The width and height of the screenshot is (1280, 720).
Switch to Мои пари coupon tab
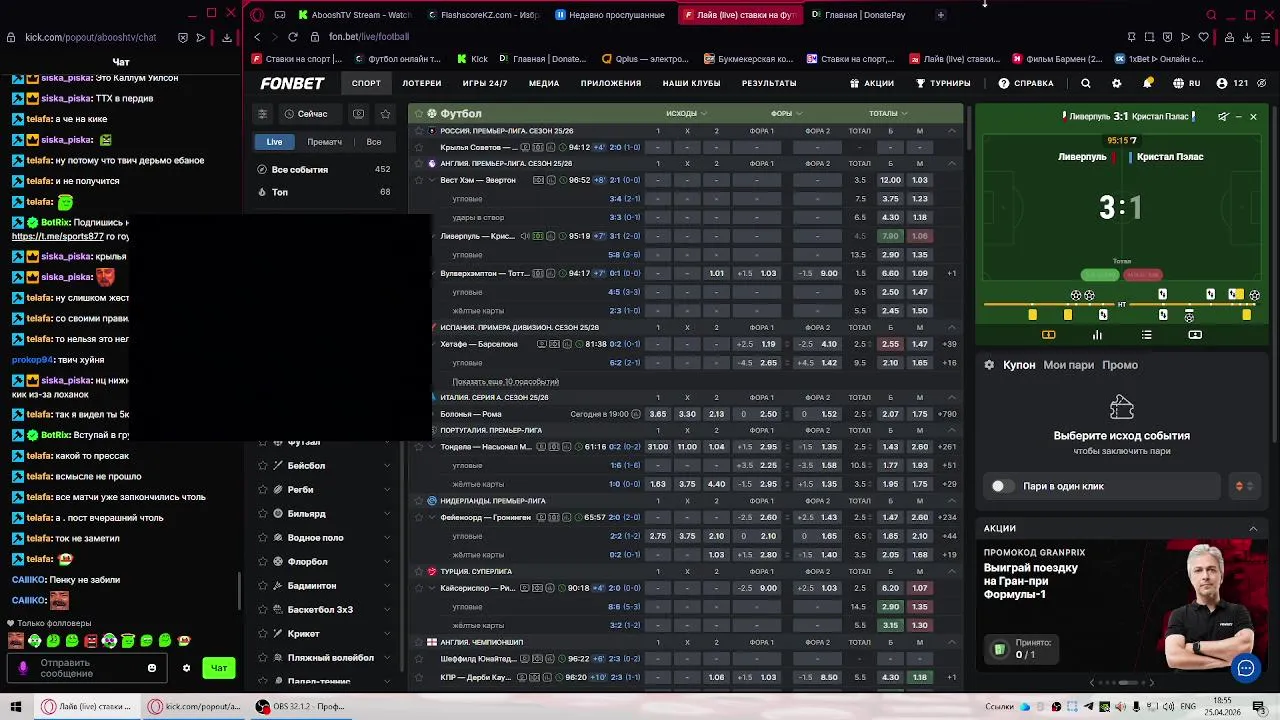coord(1069,365)
